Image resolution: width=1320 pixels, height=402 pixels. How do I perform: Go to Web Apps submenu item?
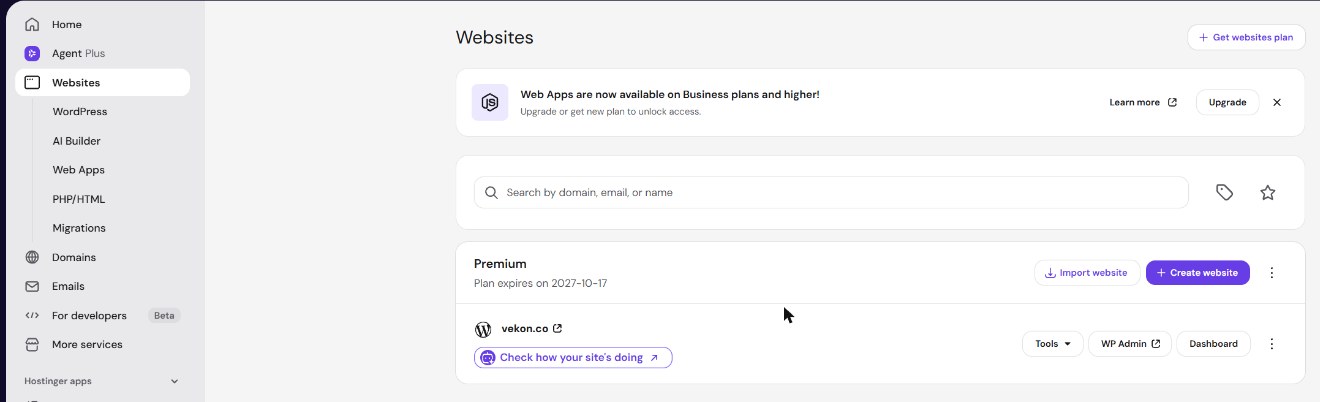[78, 170]
